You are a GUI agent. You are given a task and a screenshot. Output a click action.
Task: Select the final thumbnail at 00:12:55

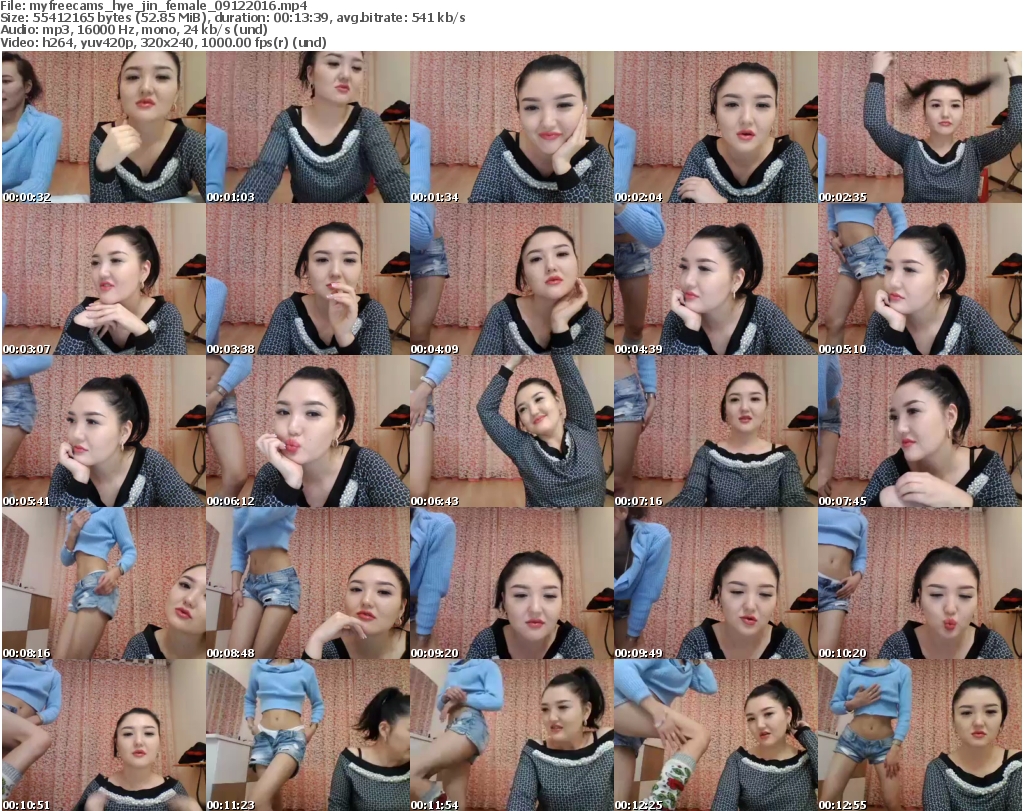click(x=920, y=735)
